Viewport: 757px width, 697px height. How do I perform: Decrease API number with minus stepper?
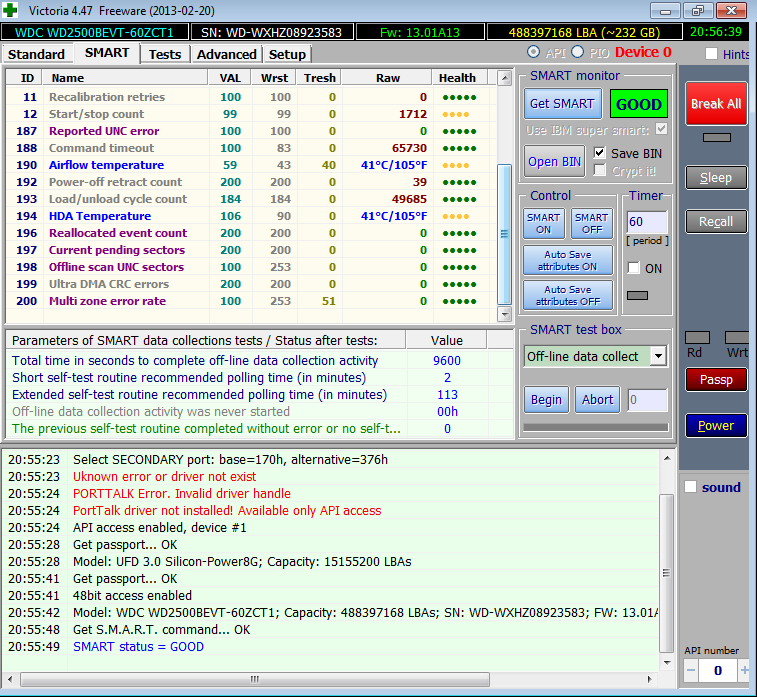click(x=691, y=670)
